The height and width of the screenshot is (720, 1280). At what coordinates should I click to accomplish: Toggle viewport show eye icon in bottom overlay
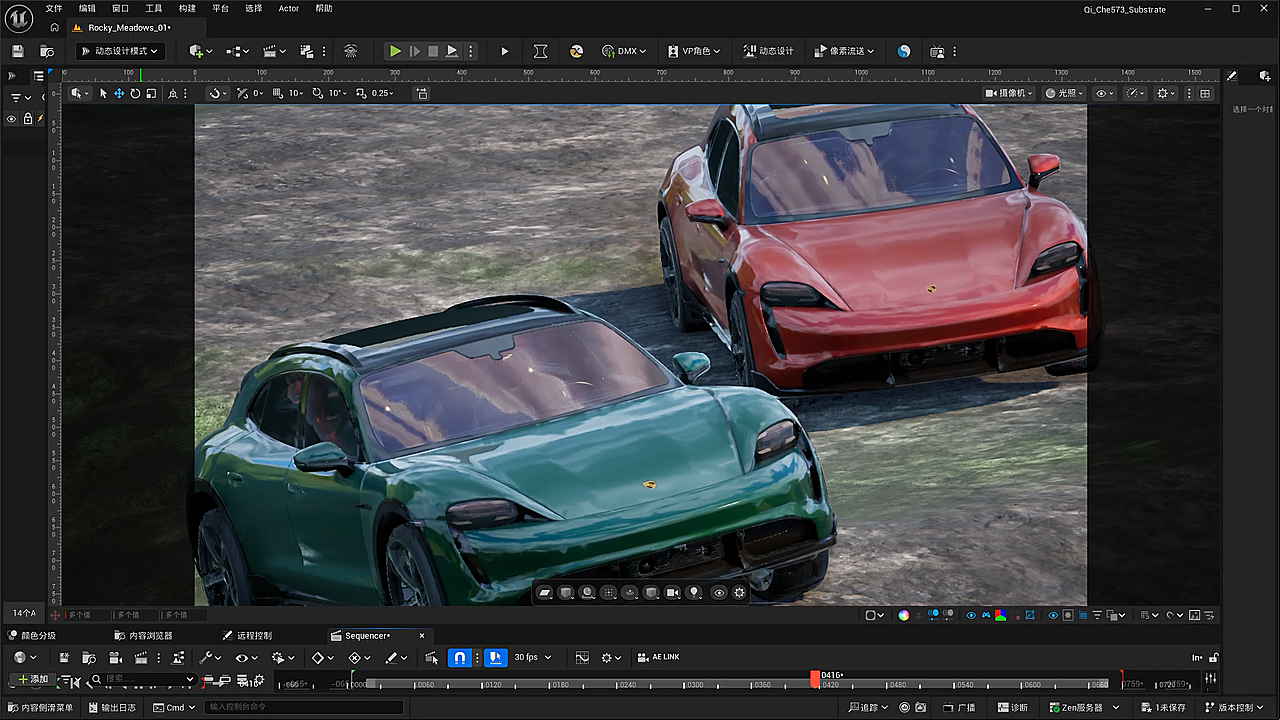718,592
